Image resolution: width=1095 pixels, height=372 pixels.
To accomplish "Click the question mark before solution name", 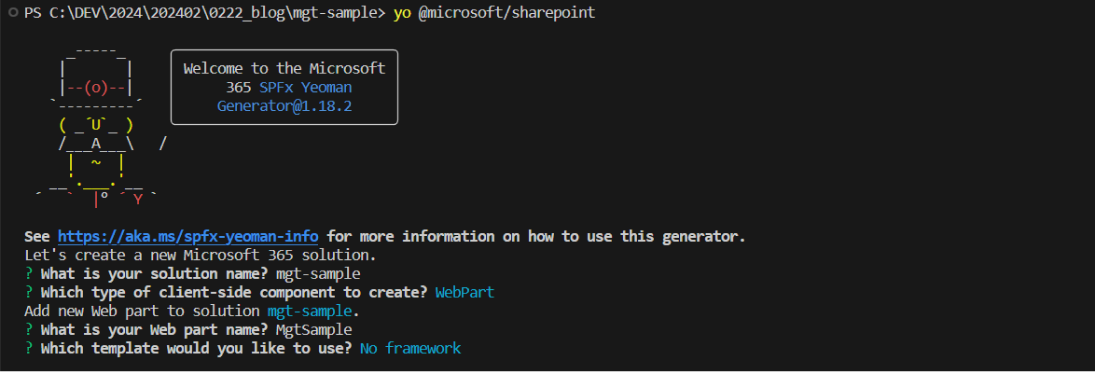I will [28, 274].
